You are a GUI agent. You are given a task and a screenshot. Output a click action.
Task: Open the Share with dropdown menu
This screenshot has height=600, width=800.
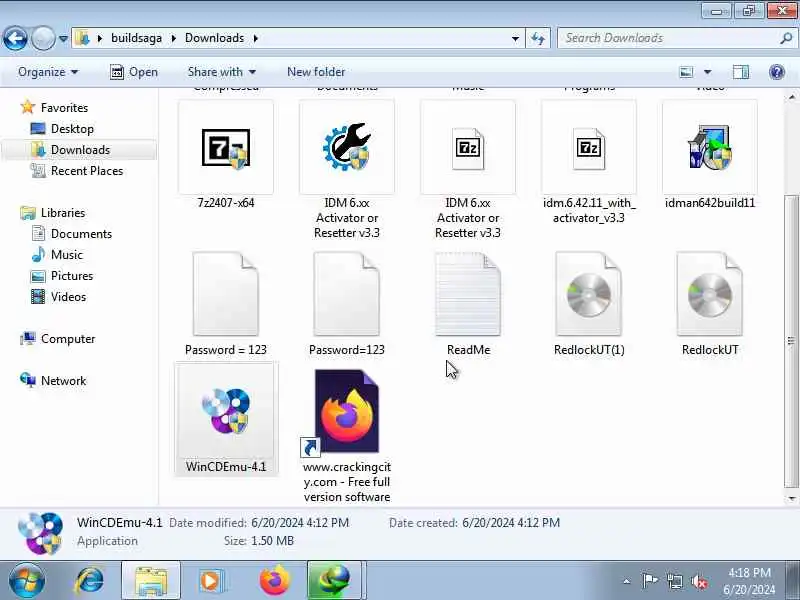(221, 72)
